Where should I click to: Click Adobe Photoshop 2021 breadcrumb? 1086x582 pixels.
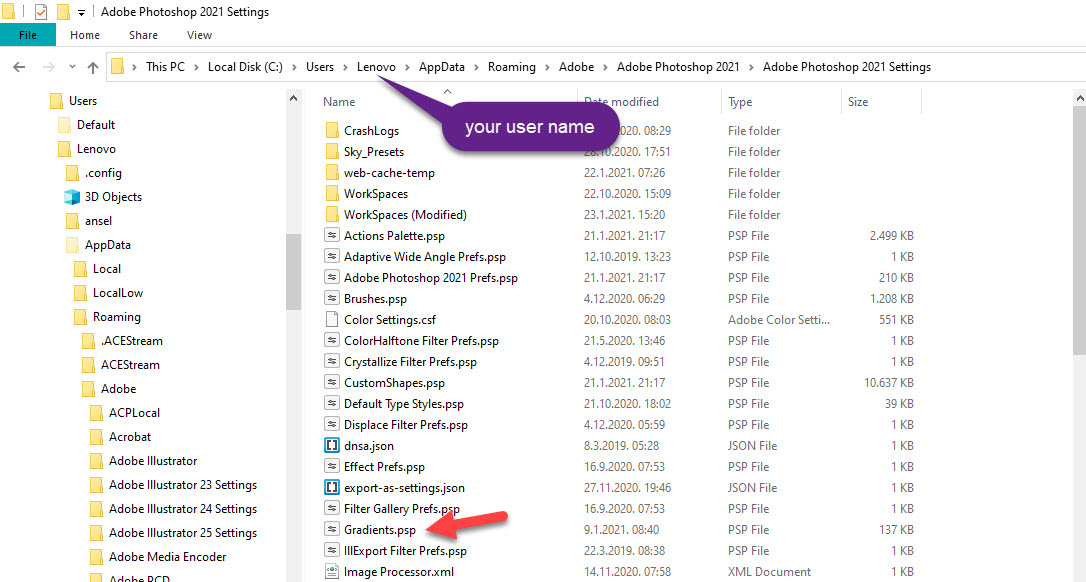pyautogui.click(x=678, y=67)
